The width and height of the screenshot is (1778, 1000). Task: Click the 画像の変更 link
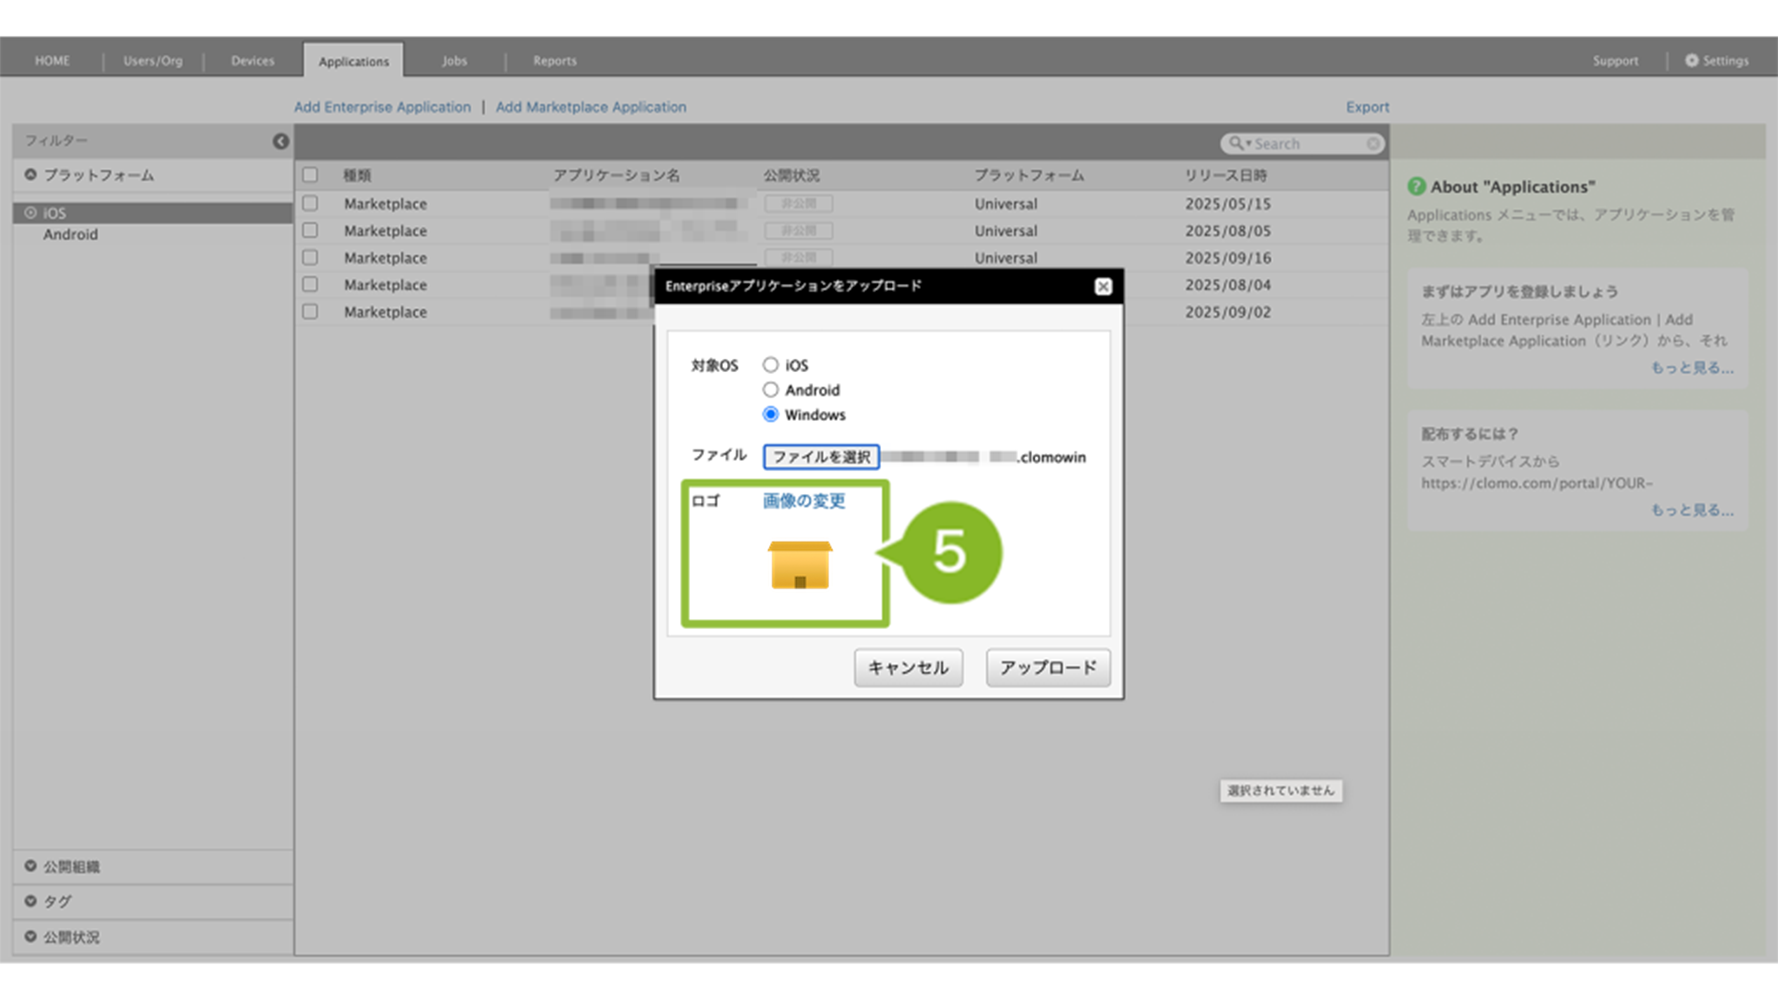coord(803,500)
